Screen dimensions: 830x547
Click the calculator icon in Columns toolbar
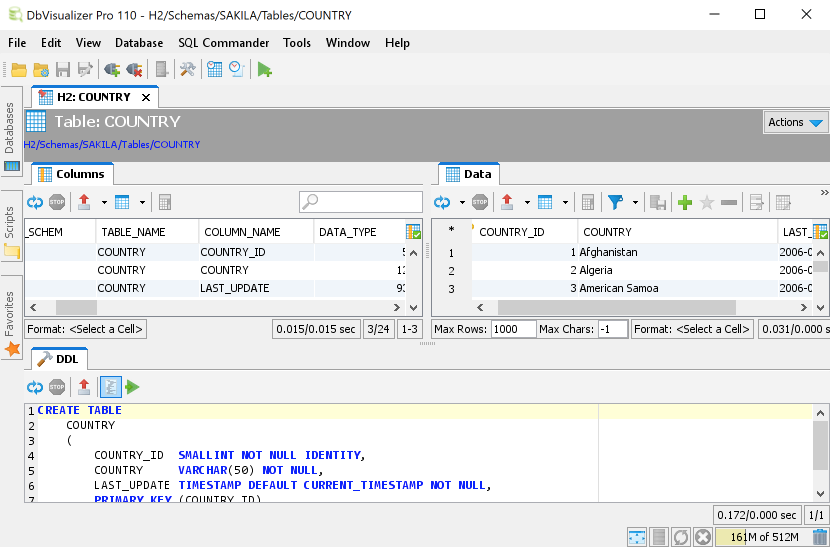(165, 202)
